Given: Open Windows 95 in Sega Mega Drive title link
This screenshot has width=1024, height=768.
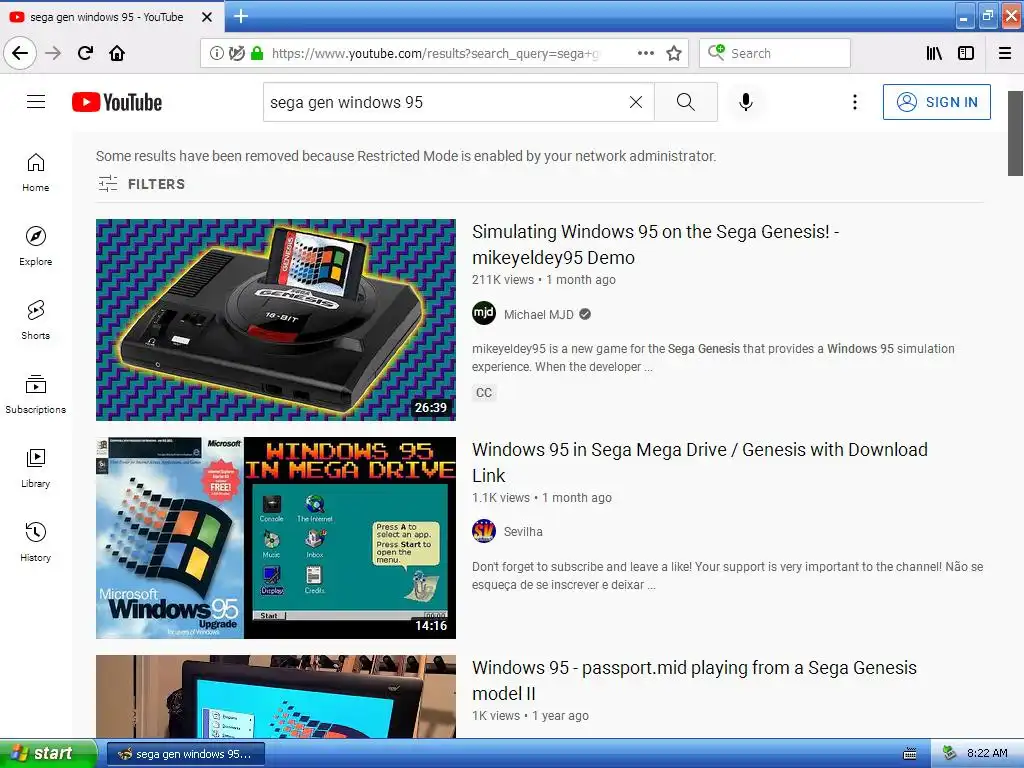Looking at the screenshot, I should click(699, 462).
